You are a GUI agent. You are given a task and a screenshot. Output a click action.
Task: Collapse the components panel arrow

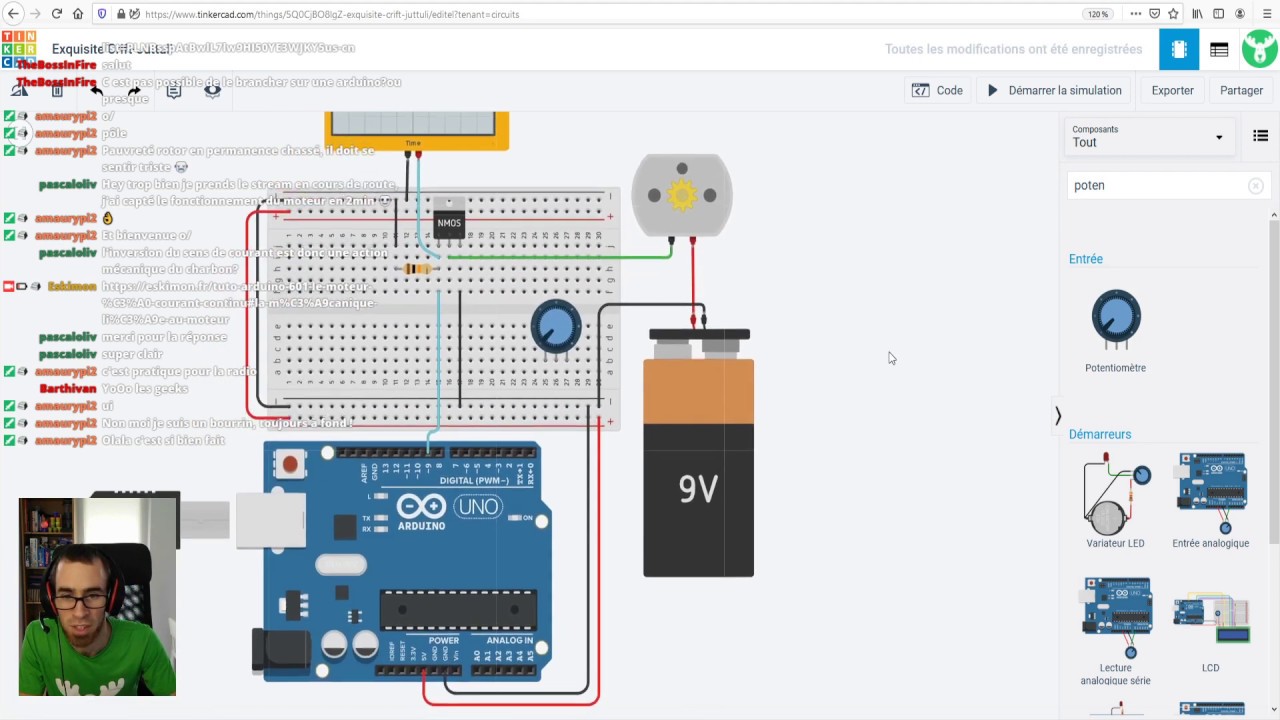tap(1057, 415)
